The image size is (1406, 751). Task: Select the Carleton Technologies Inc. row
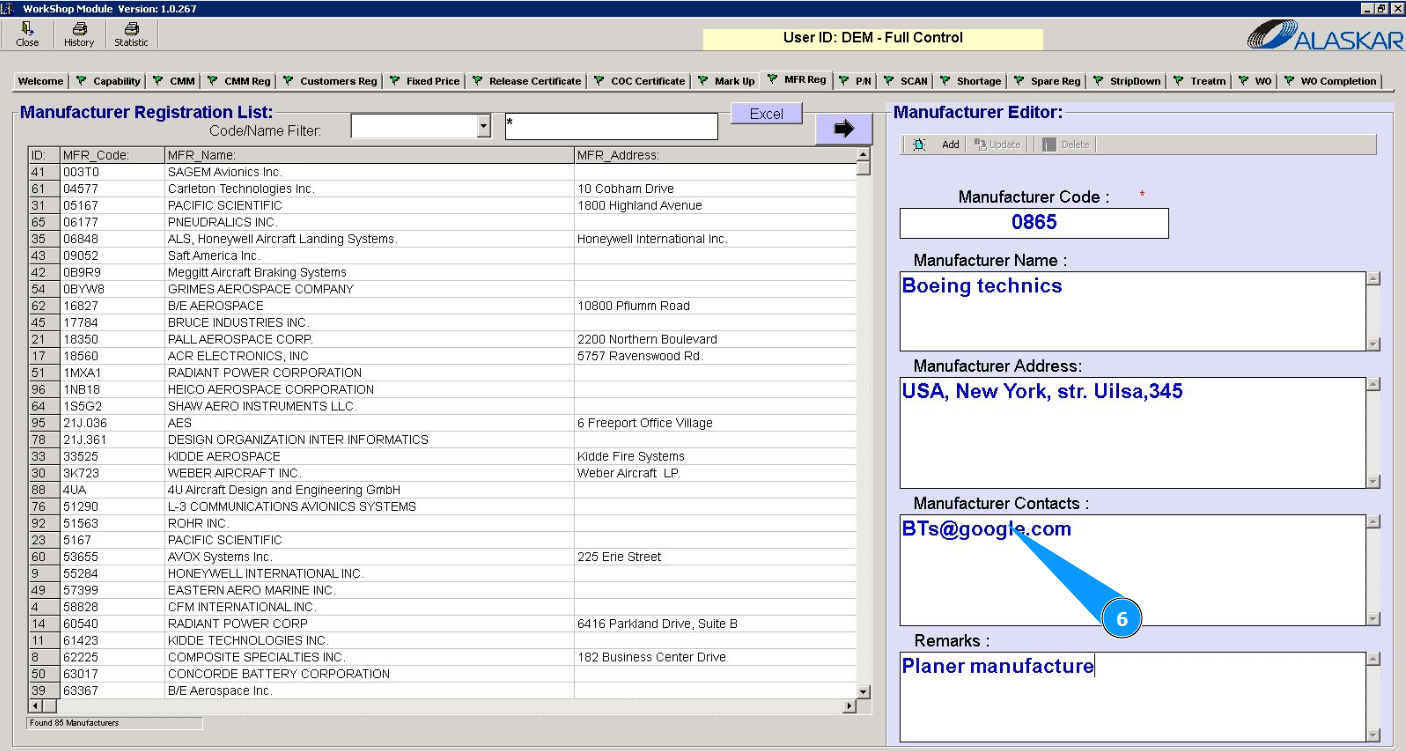tap(442, 189)
